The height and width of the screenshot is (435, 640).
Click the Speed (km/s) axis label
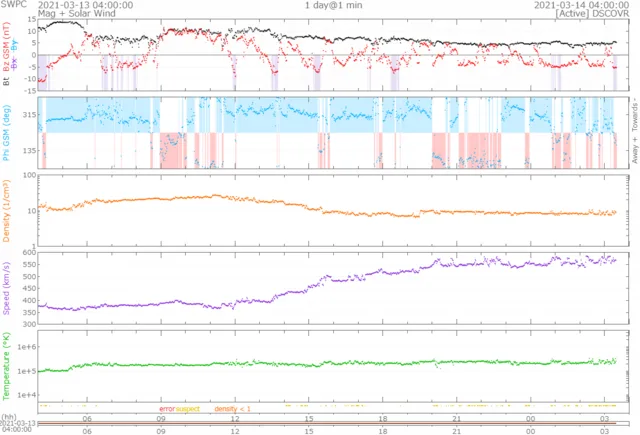pos(6,288)
